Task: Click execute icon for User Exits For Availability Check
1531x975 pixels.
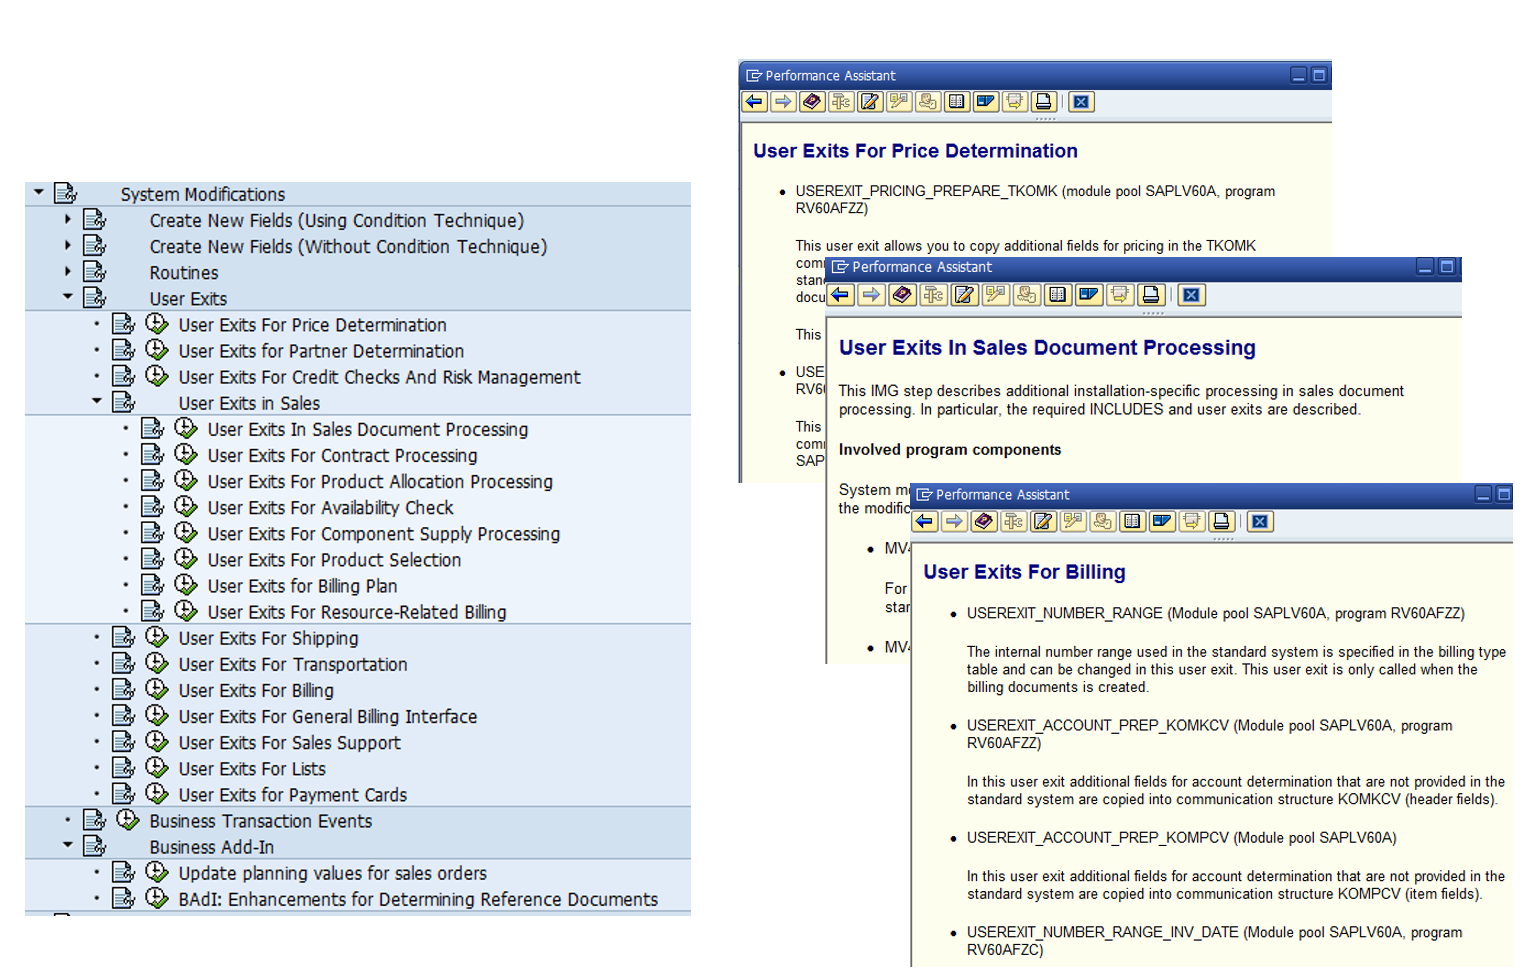Action: click(186, 507)
